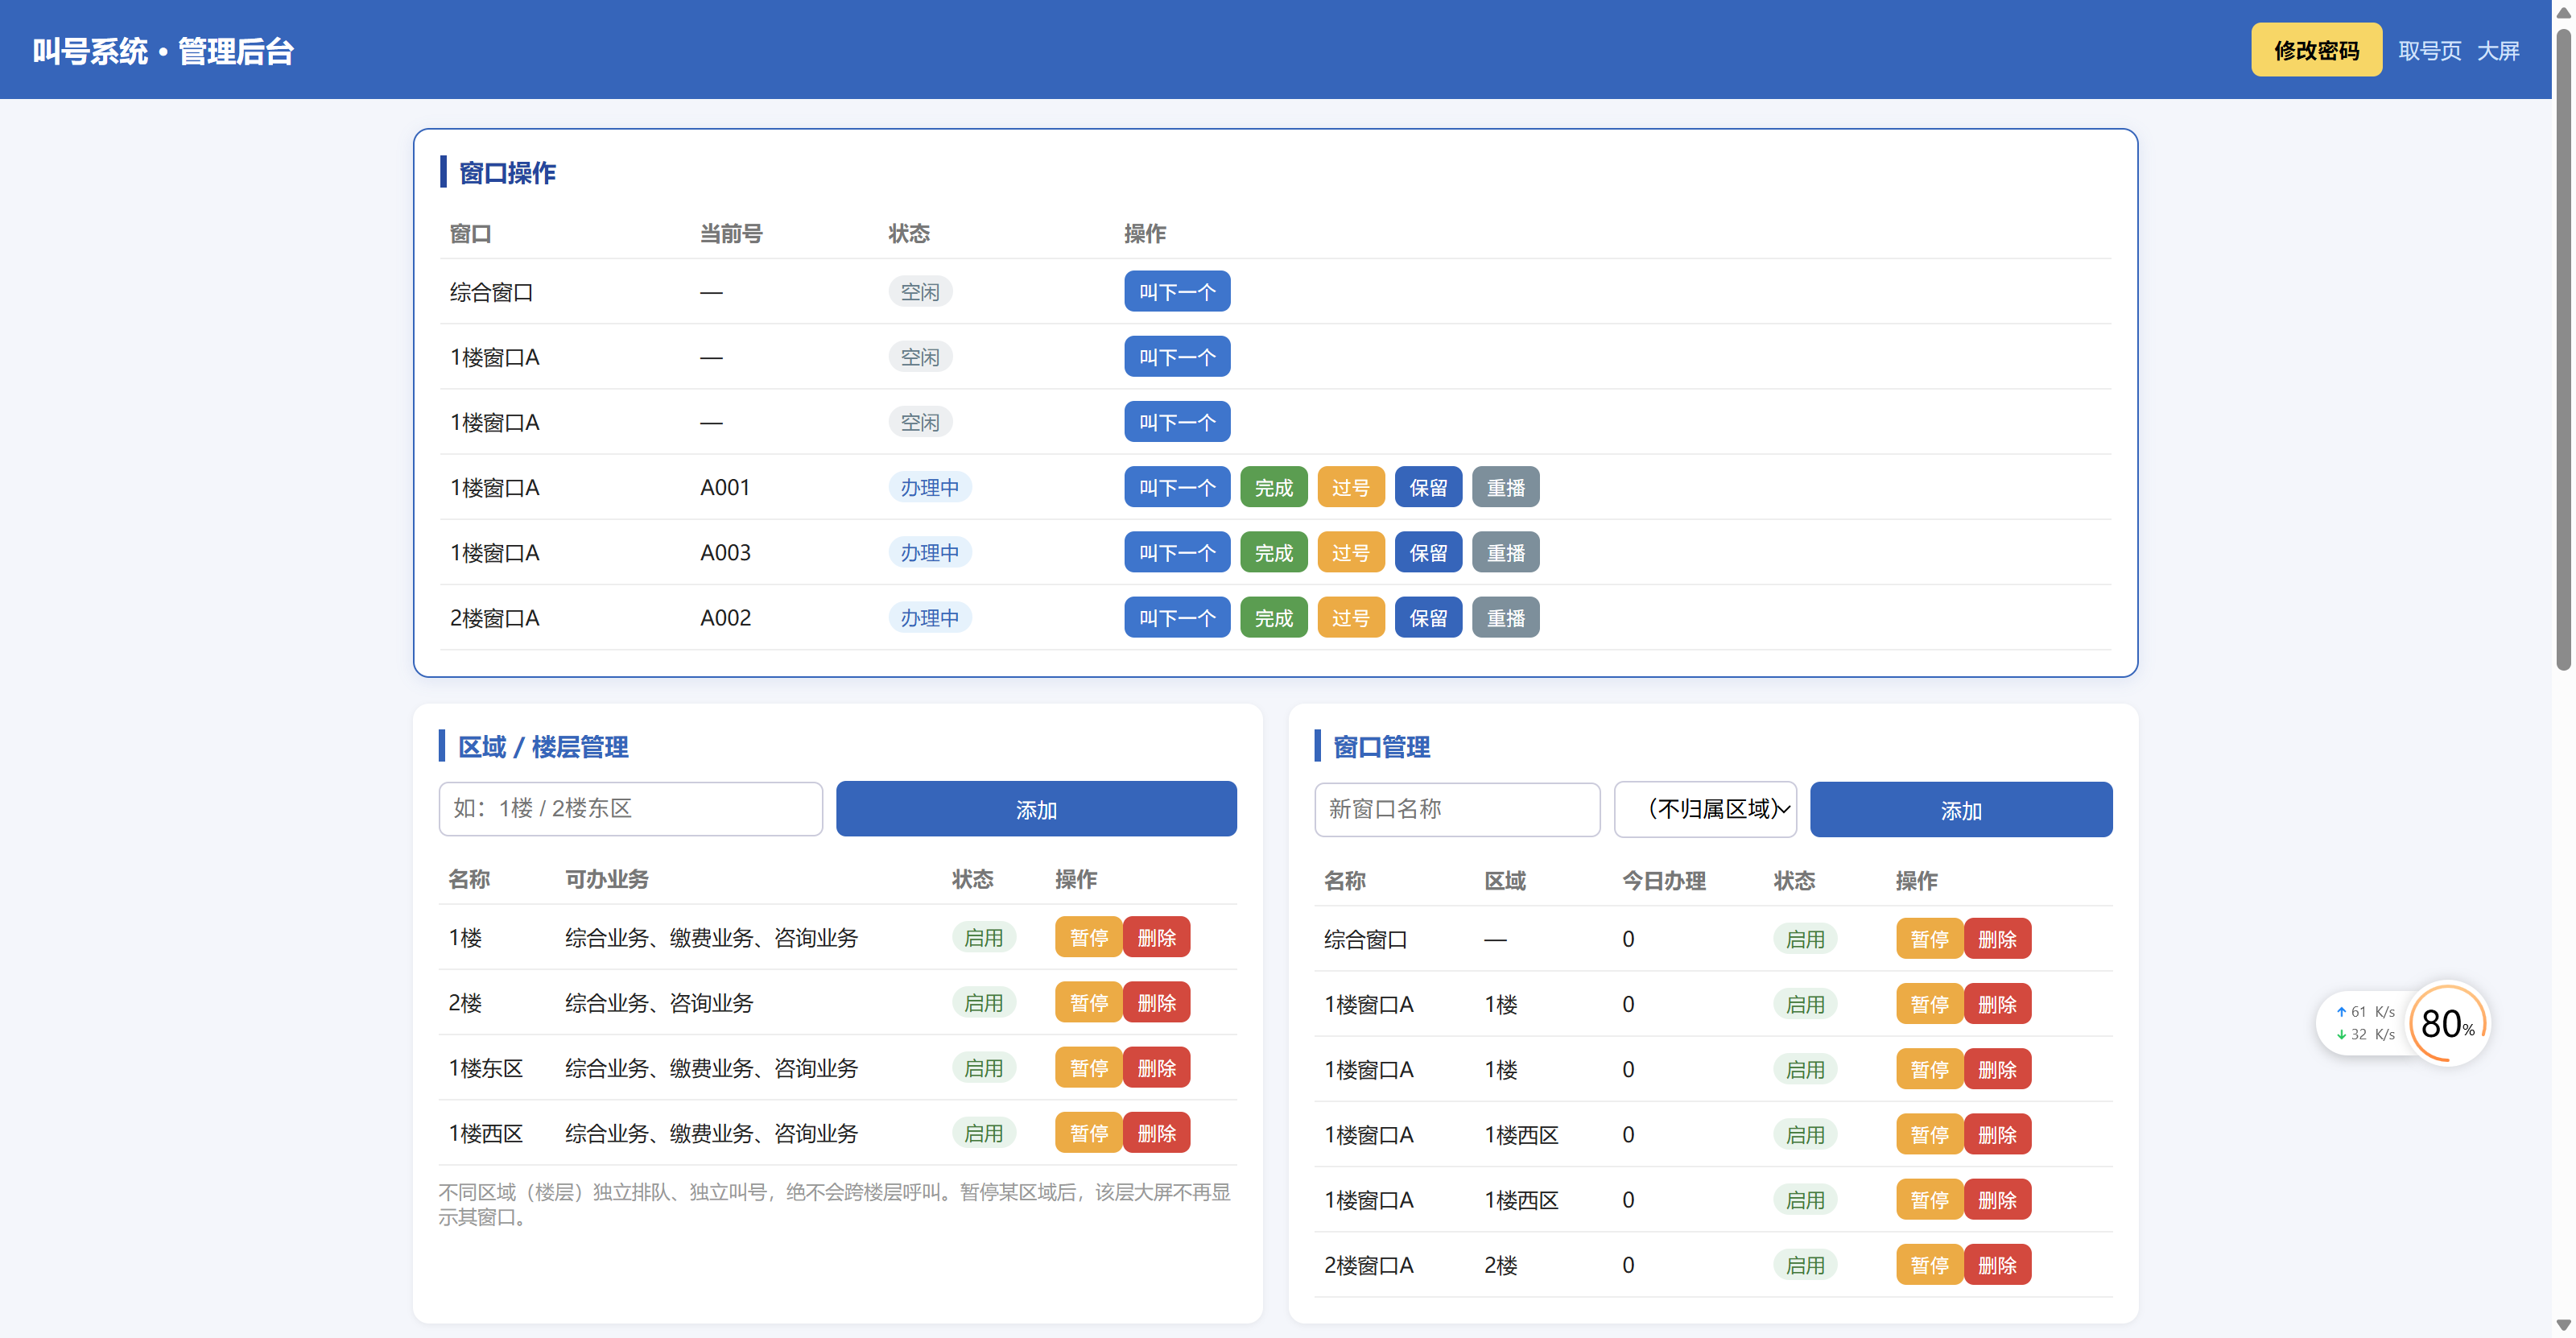Skip ticket A003 with 过号

(x=1350, y=552)
